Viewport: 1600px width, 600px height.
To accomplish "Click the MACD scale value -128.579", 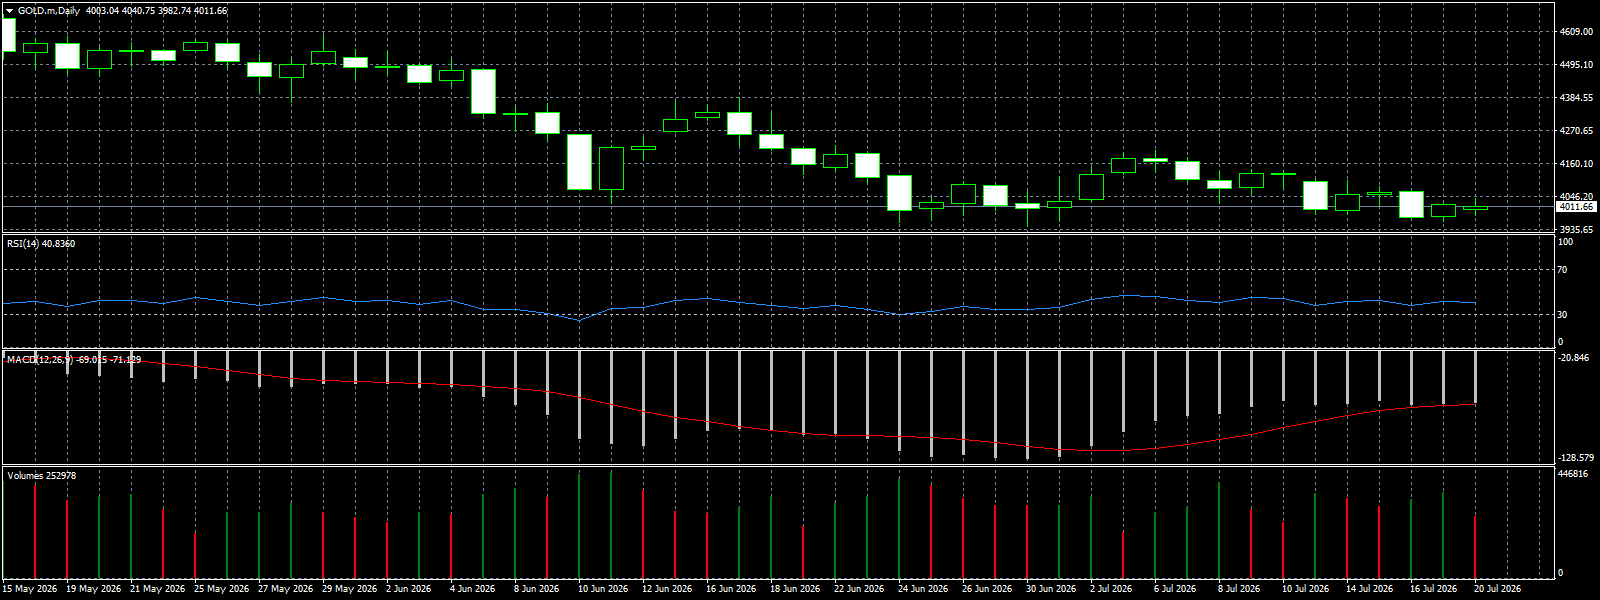I will [x=1576, y=458].
